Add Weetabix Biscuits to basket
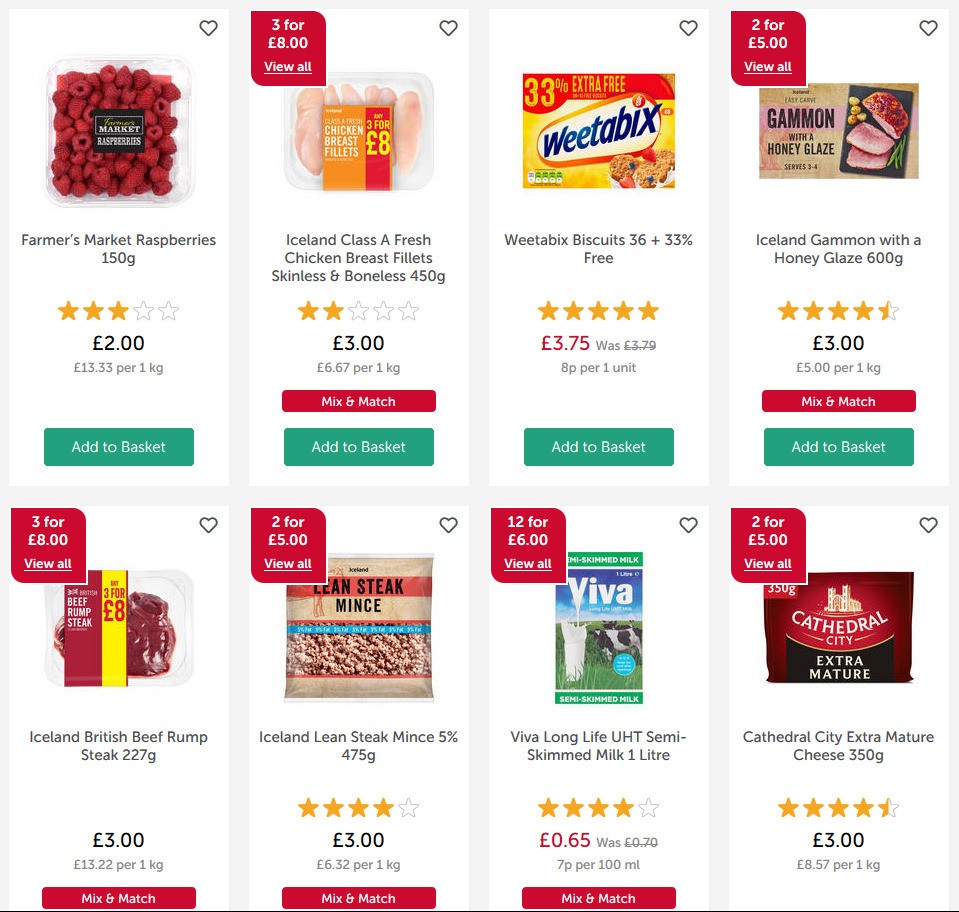959x912 pixels. [598, 447]
